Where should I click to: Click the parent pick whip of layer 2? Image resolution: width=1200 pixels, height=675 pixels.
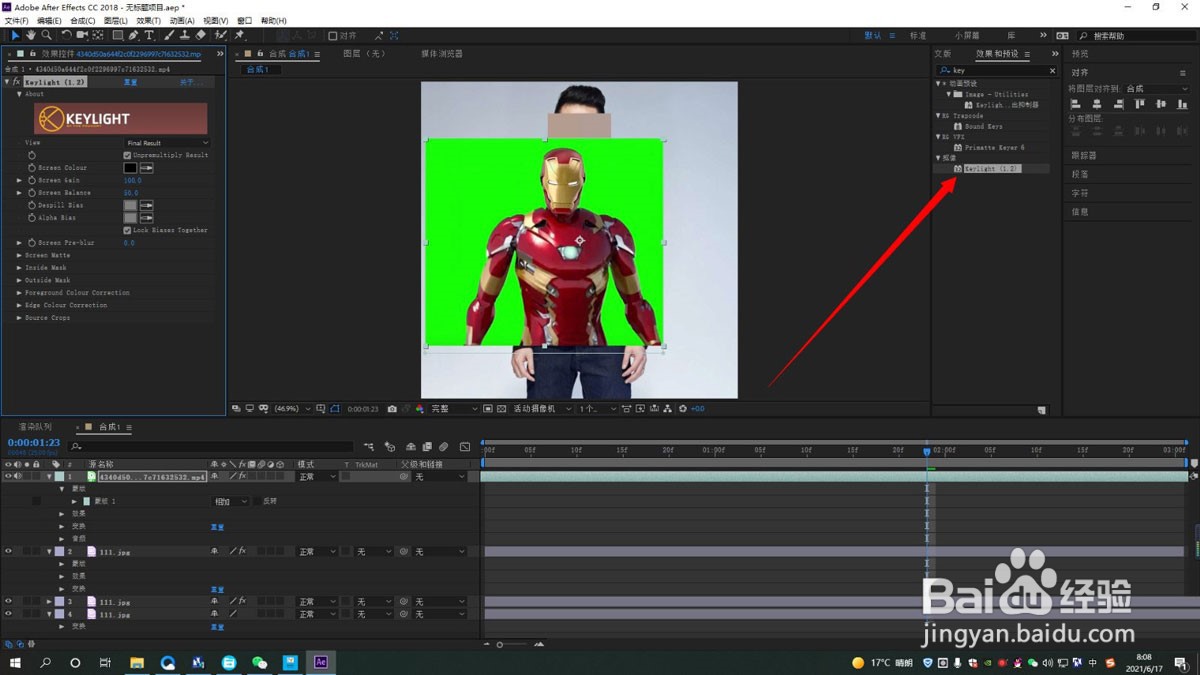[405, 552]
